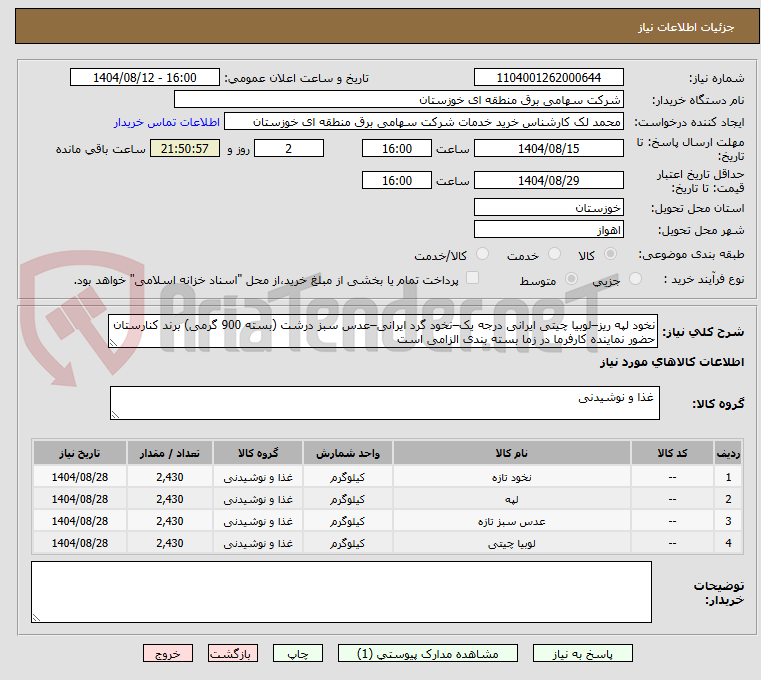Click the شرح کلی نیاز description box
761x680 pixels.
point(383,332)
